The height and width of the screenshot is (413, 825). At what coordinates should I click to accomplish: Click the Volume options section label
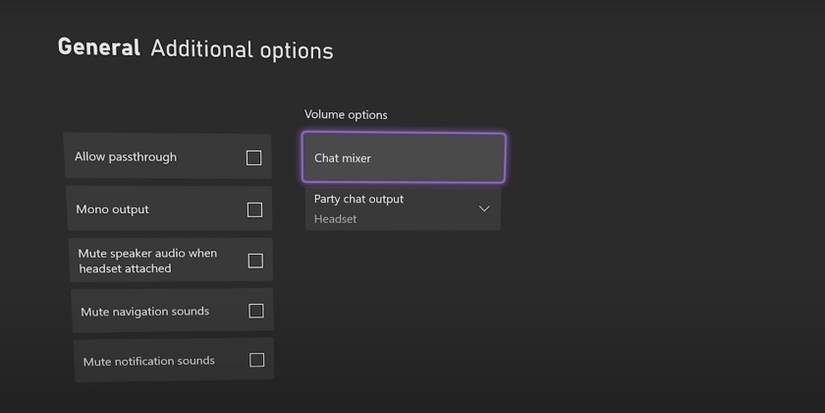346,115
